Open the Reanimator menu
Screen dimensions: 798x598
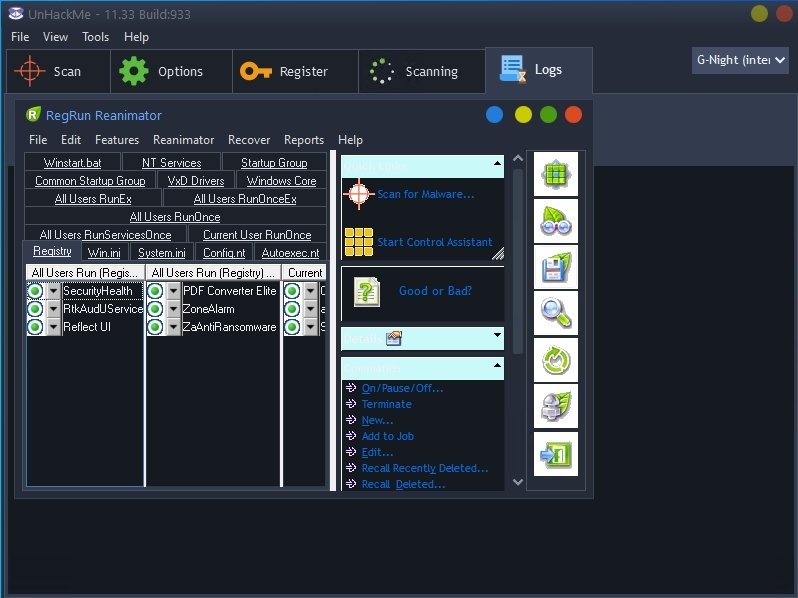(183, 140)
